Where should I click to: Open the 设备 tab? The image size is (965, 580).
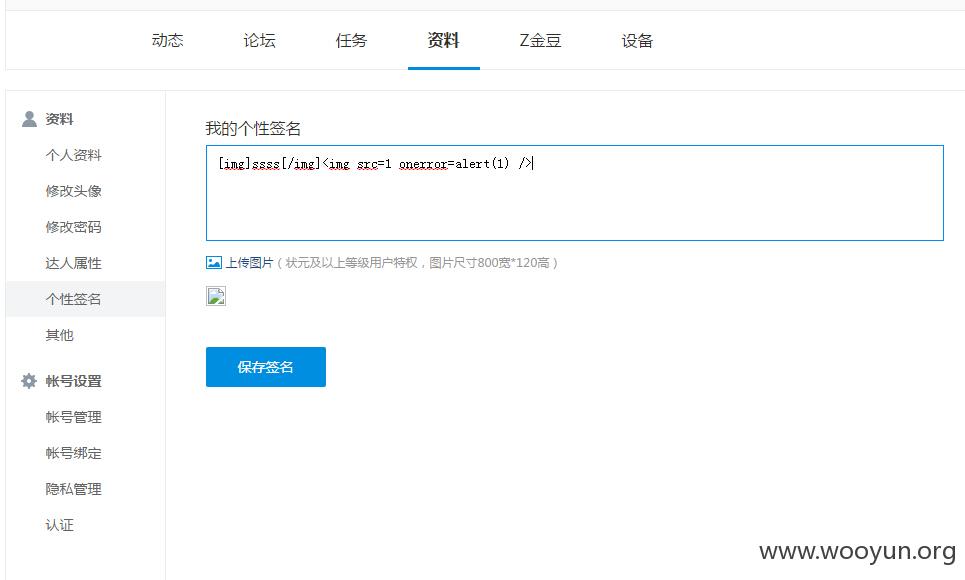(x=637, y=41)
